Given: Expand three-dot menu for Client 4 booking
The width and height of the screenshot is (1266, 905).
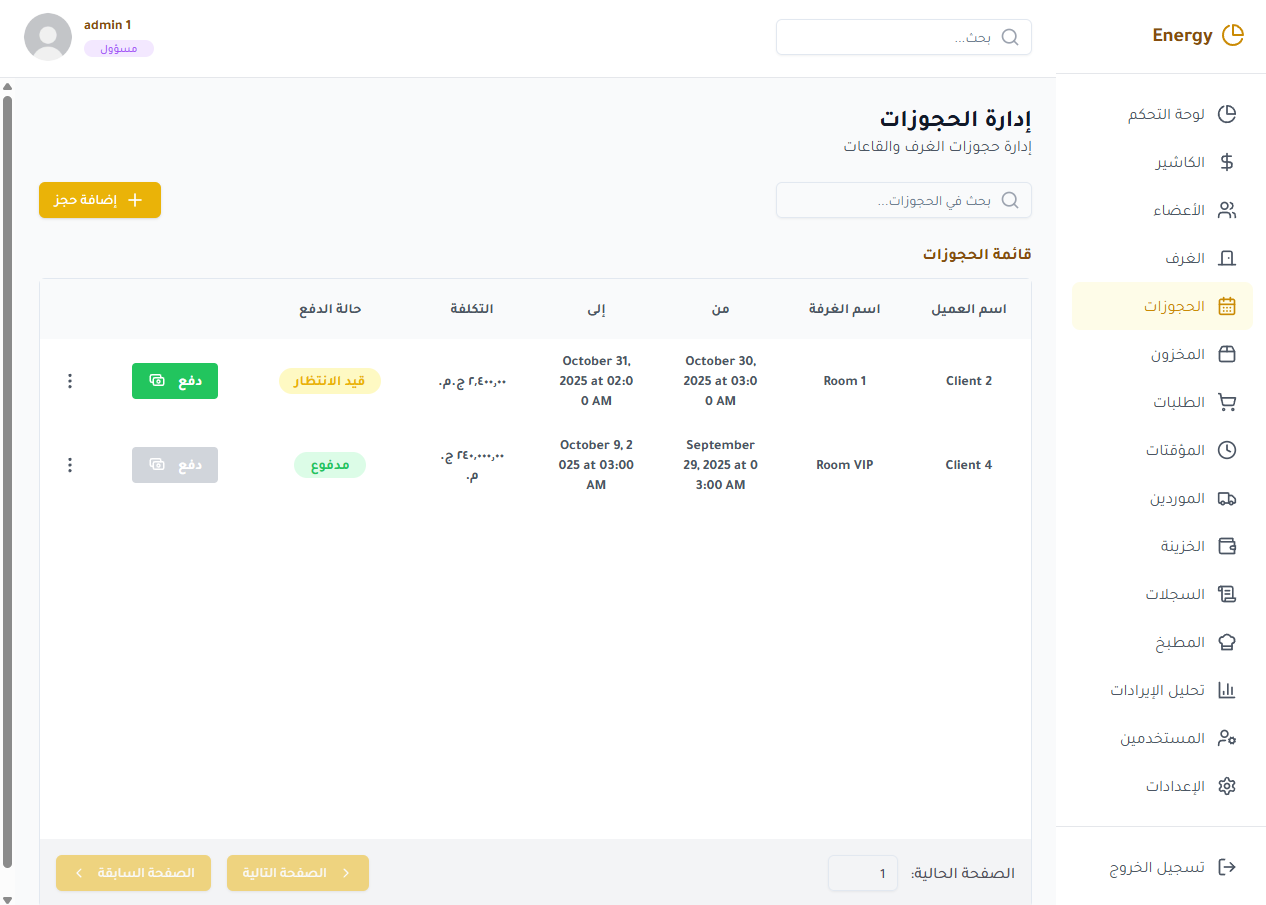Looking at the screenshot, I should (70, 465).
